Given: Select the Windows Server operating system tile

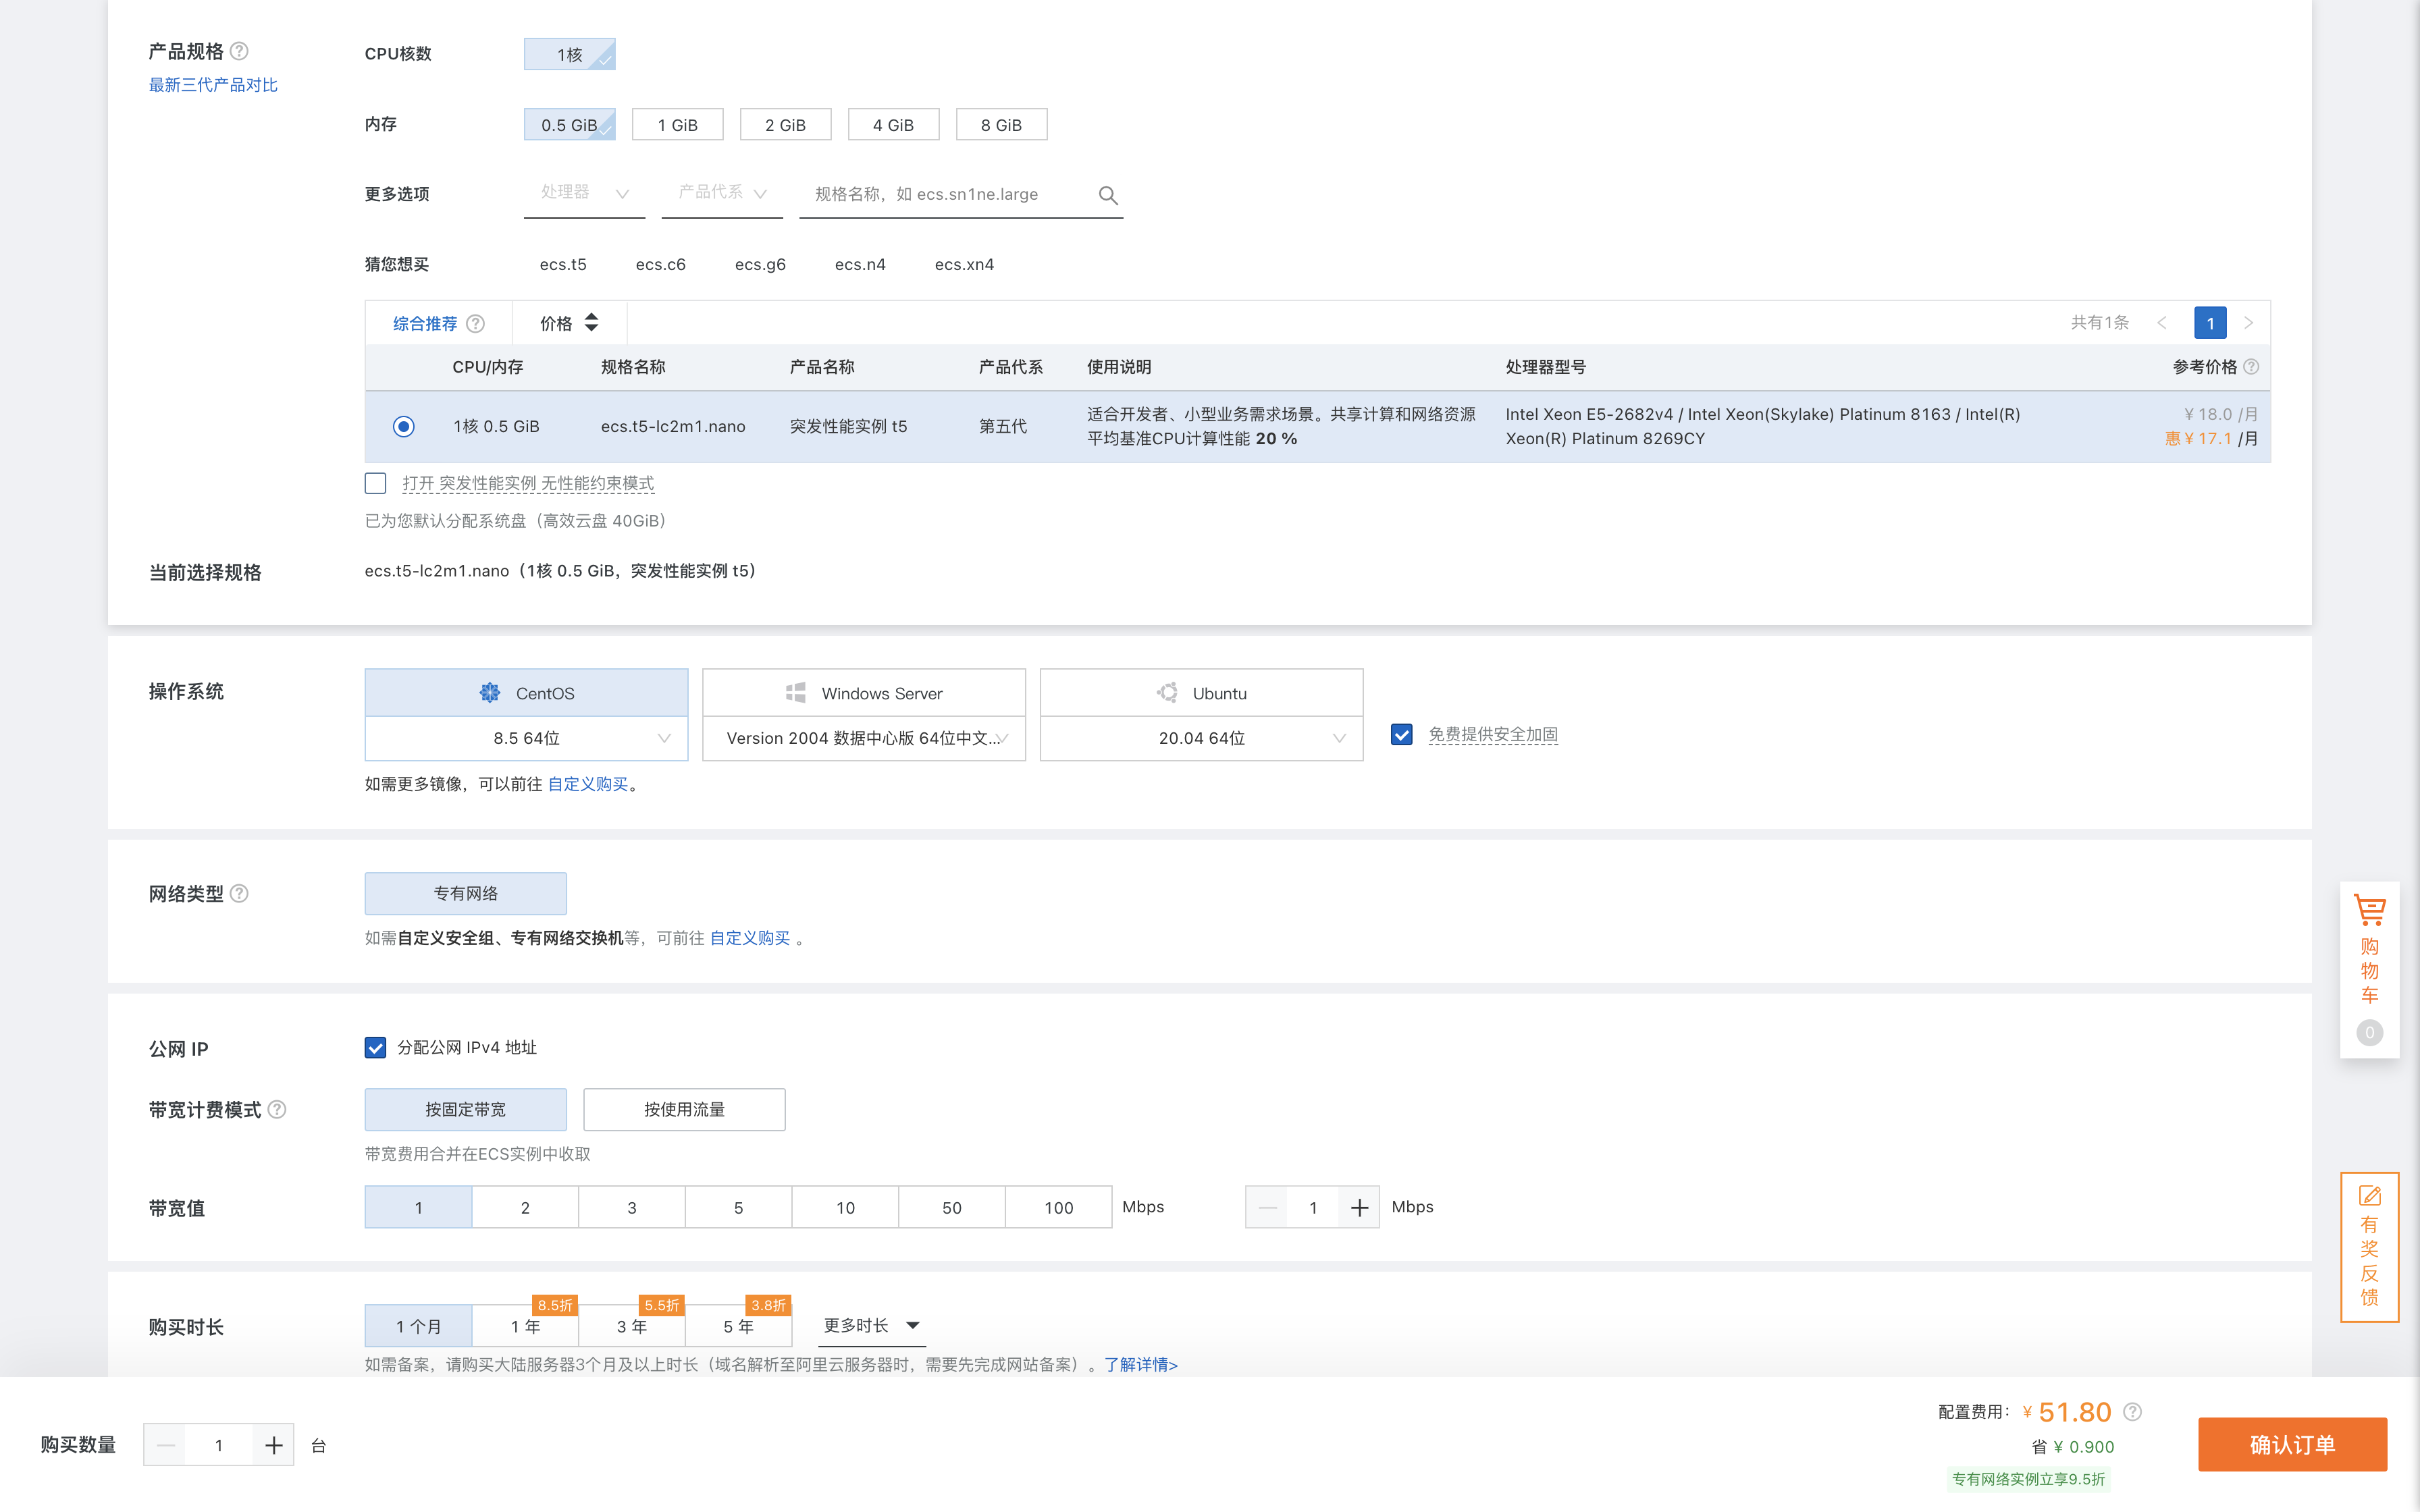Looking at the screenshot, I should [x=864, y=692].
